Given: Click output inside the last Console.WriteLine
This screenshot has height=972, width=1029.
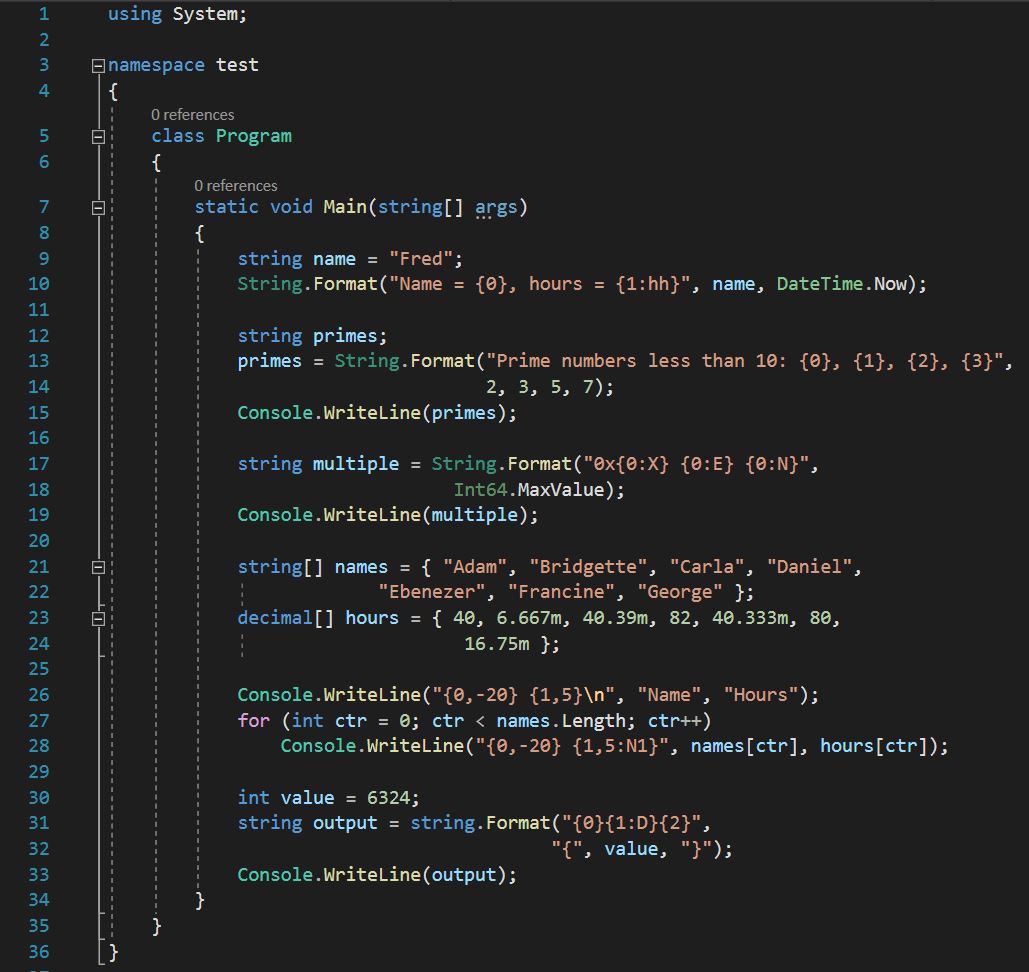Looking at the screenshot, I should point(464,875).
